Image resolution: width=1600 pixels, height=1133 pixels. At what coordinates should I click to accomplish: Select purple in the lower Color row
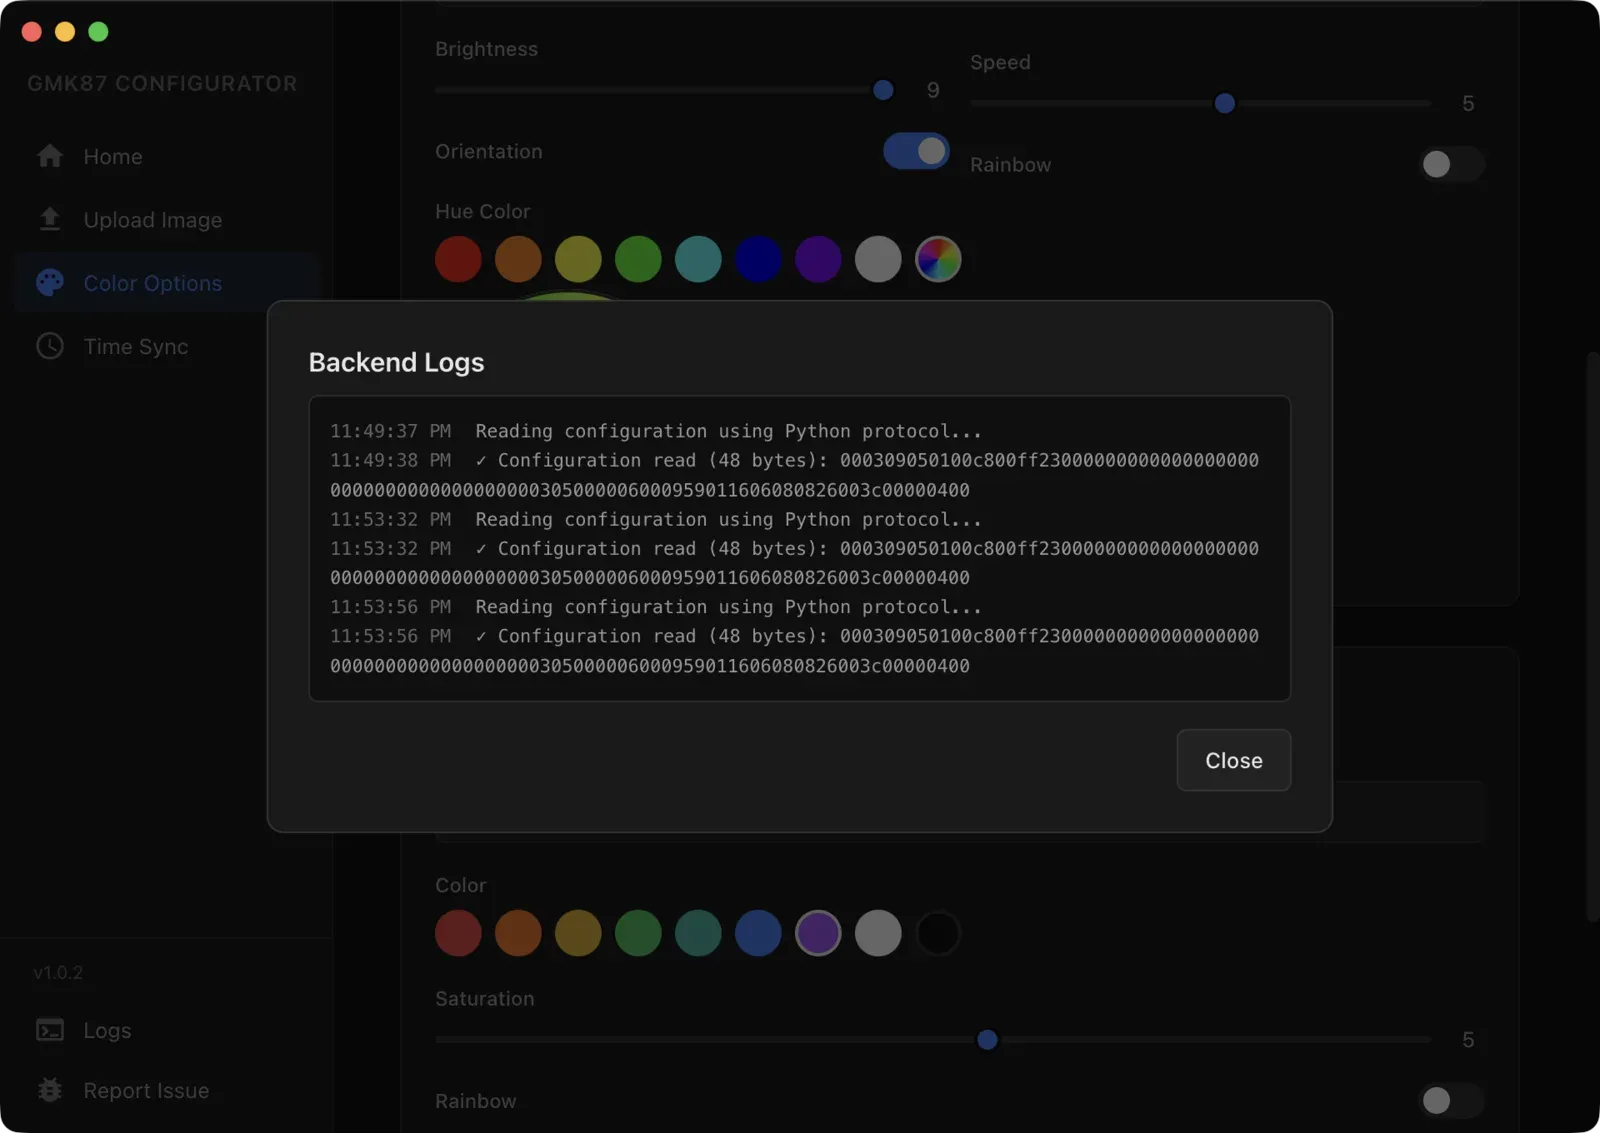click(x=818, y=933)
